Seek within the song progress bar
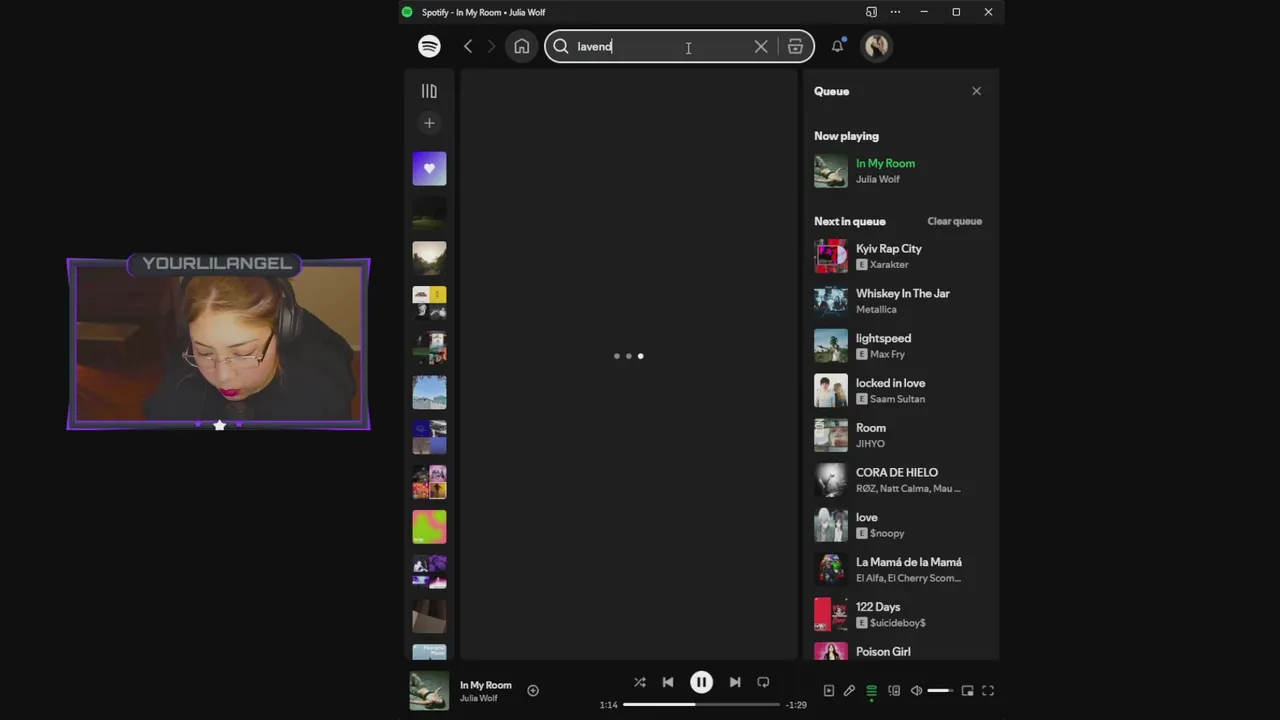This screenshot has width=1280, height=720. [701, 705]
